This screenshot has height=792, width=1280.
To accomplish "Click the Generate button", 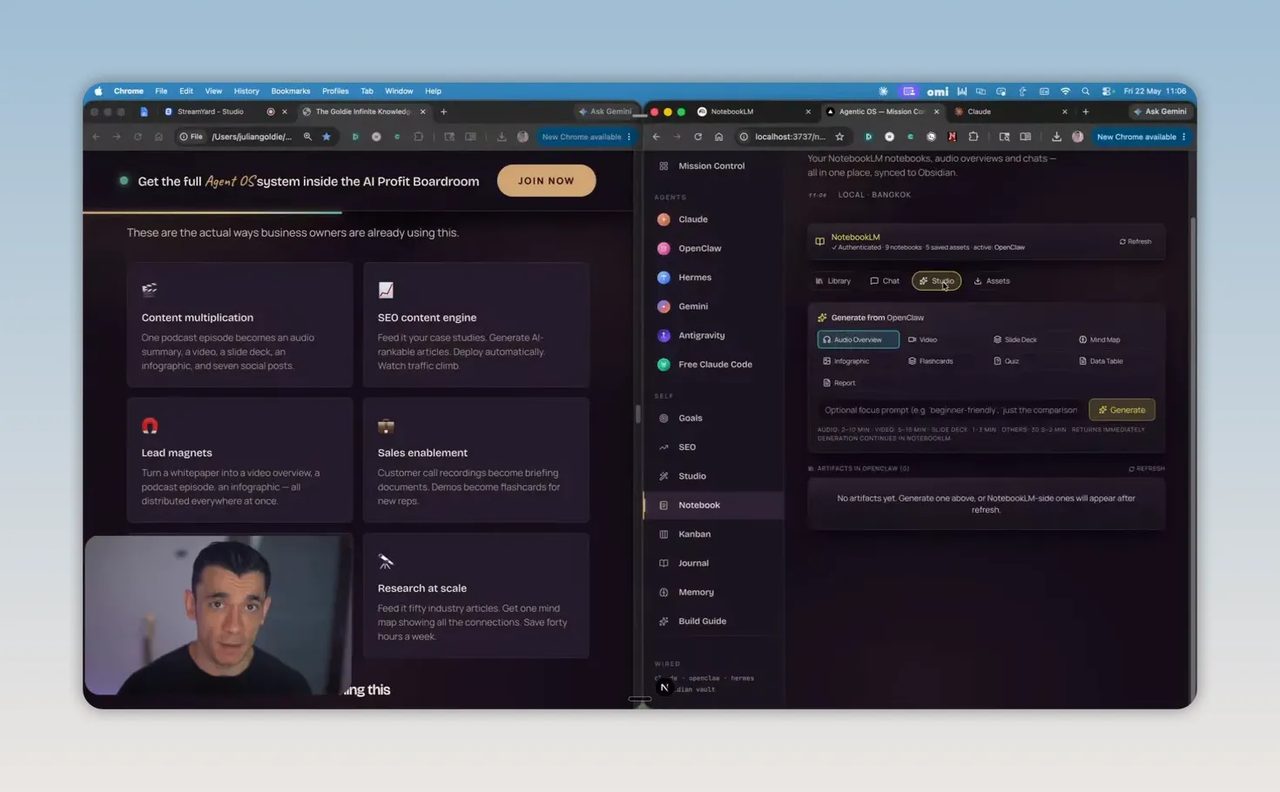I will click(x=1122, y=410).
